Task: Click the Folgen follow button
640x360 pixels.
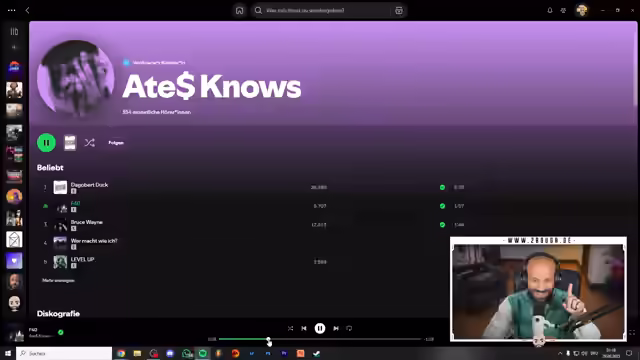Action: (x=116, y=142)
